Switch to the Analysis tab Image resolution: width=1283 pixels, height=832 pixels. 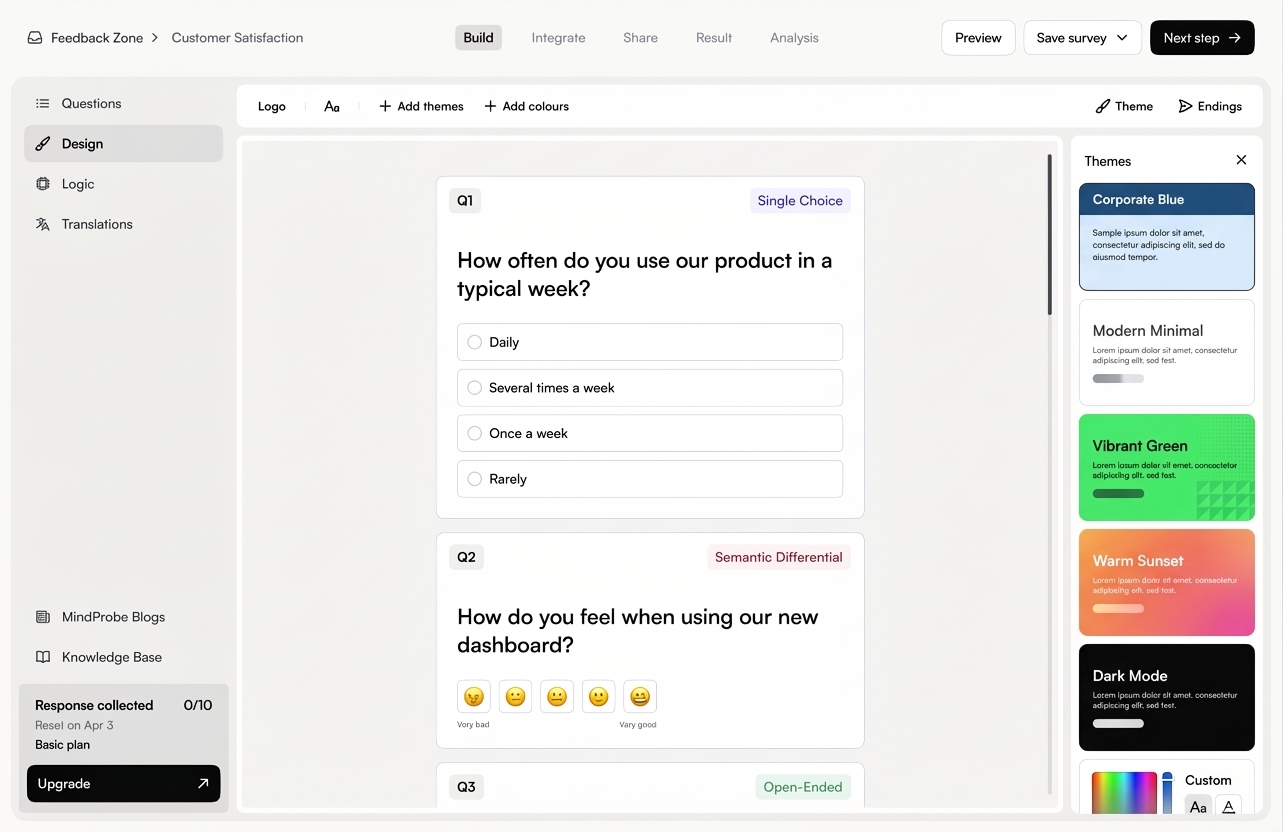click(794, 38)
